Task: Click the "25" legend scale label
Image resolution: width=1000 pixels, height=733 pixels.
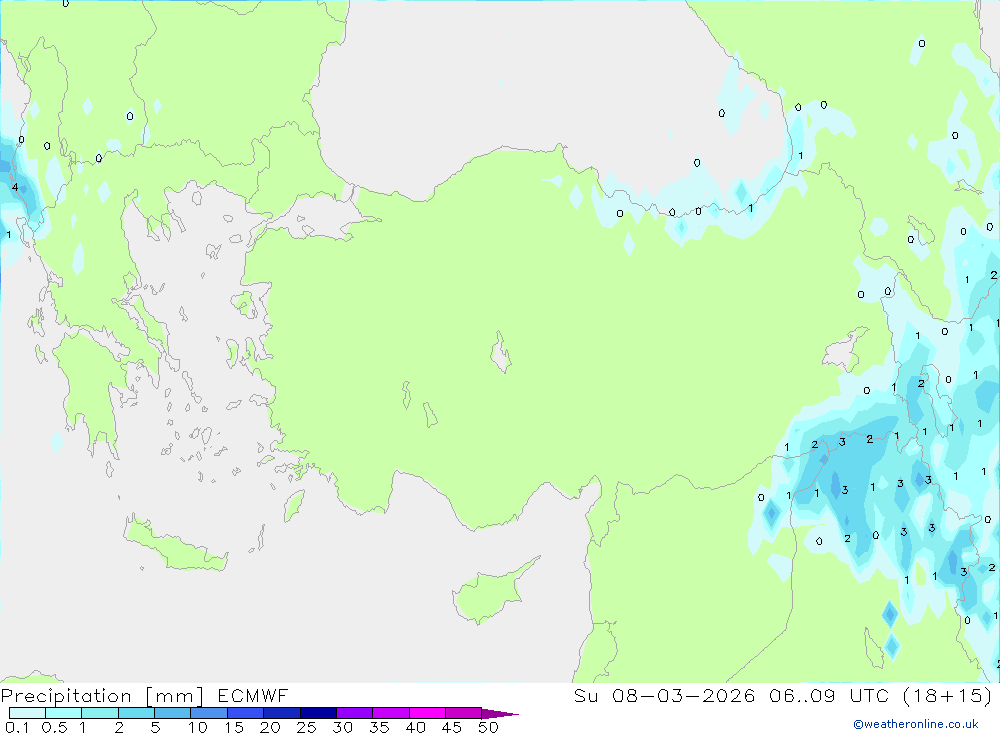Action: click(306, 727)
